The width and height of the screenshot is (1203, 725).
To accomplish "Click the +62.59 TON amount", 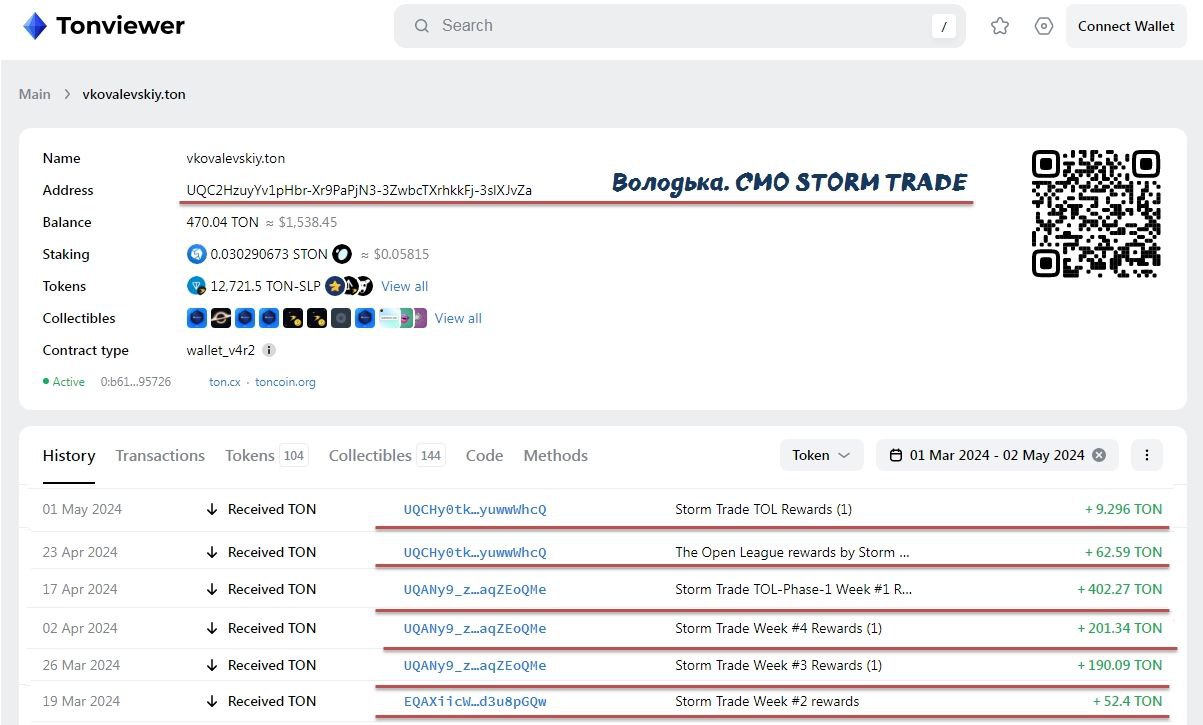I will (x=1124, y=552).
